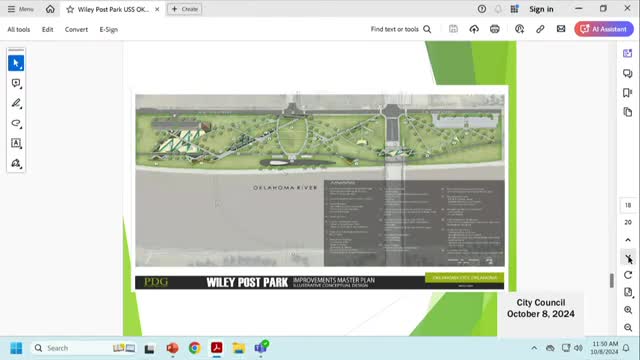Open PowerPoint from the taskbar
This screenshot has height=360, width=640.
pyautogui.click(x=172, y=348)
